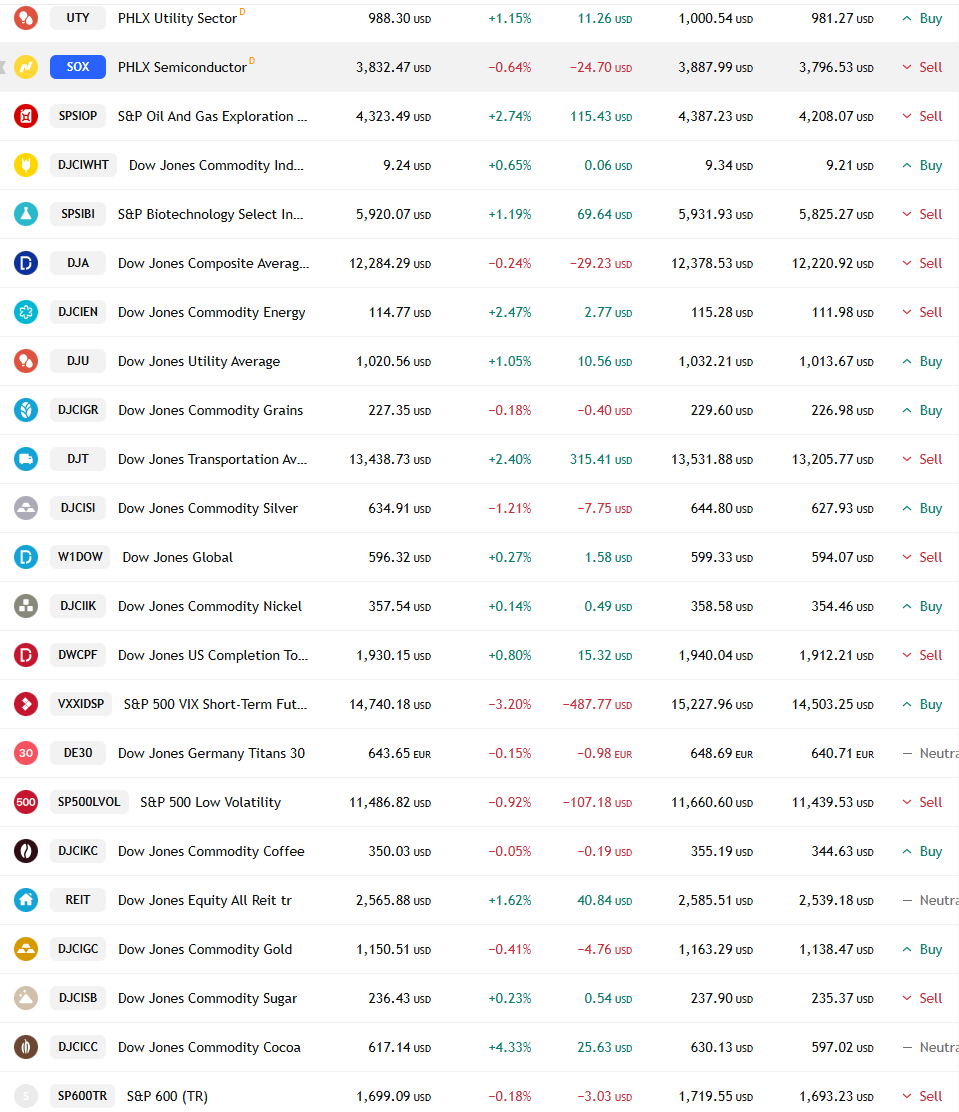Click the REIT house logo icon
959x1112 pixels.
coord(26,899)
